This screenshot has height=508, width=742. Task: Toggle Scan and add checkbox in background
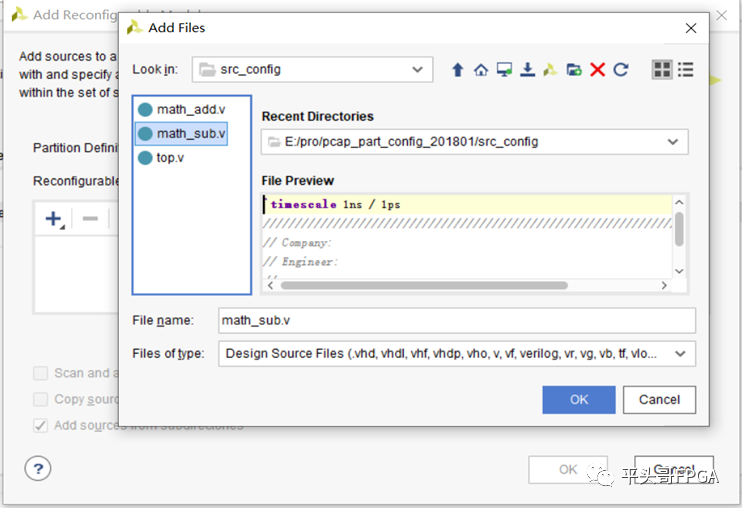[x=41, y=373]
